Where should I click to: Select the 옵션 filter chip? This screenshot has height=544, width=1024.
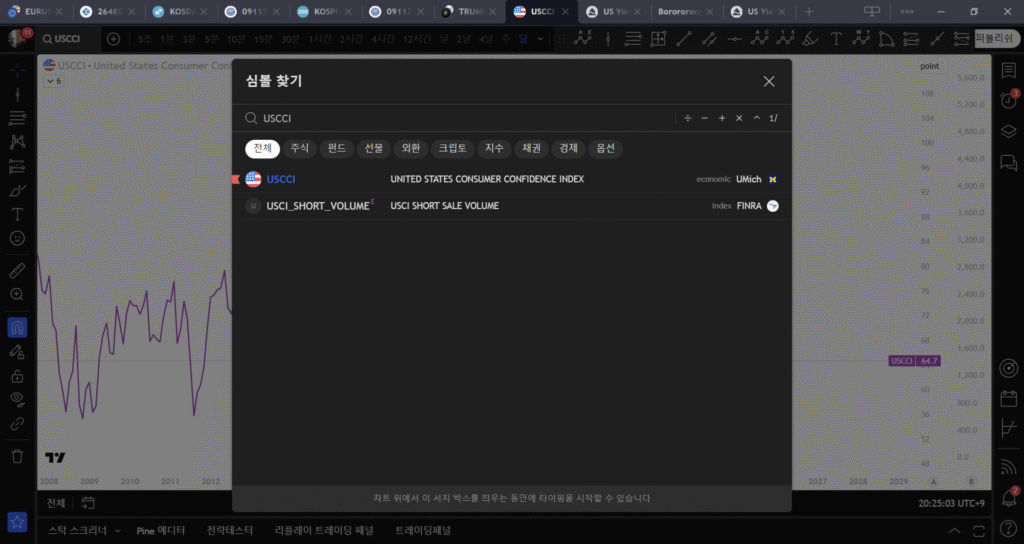point(605,148)
